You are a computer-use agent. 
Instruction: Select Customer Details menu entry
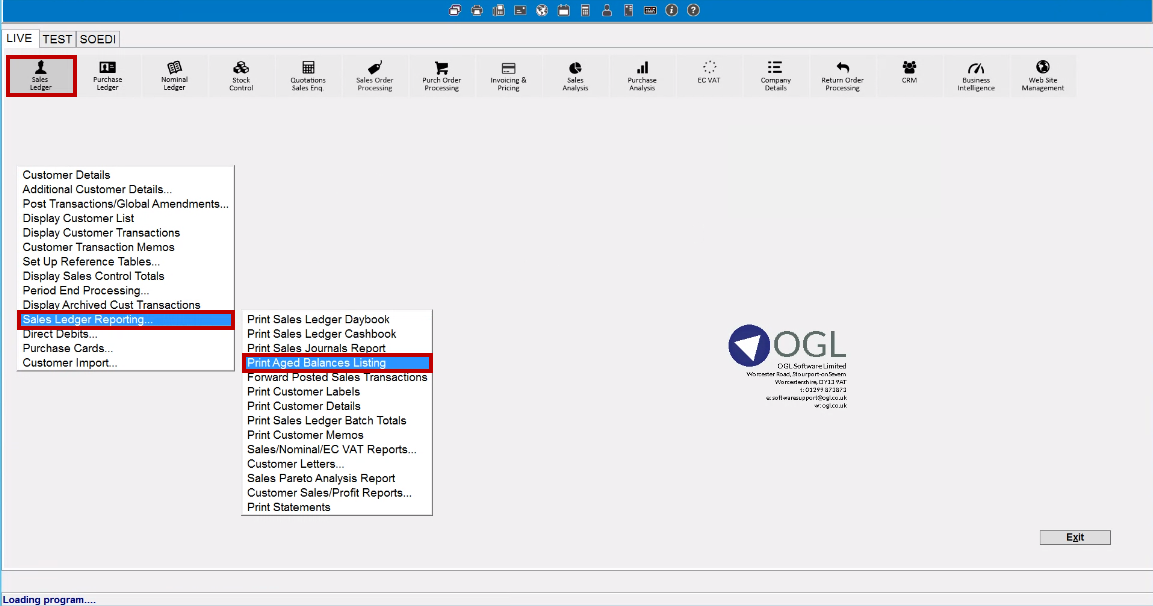pyautogui.click(x=126, y=175)
